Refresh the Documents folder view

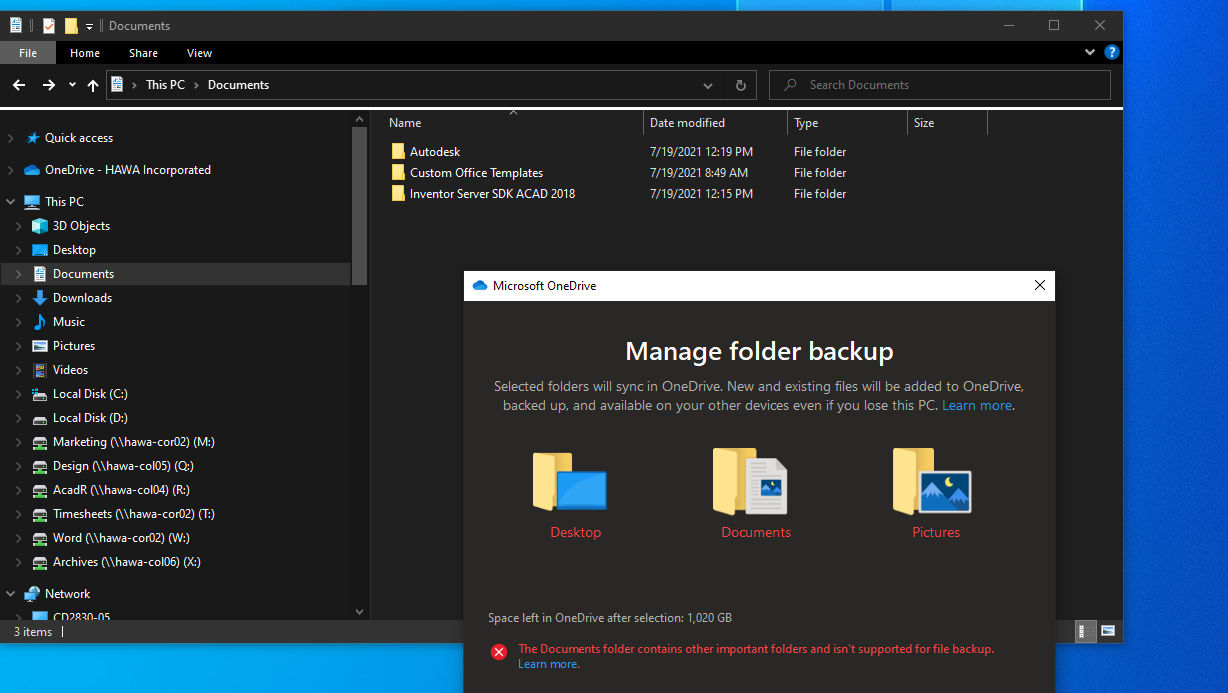click(x=741, y=85)
